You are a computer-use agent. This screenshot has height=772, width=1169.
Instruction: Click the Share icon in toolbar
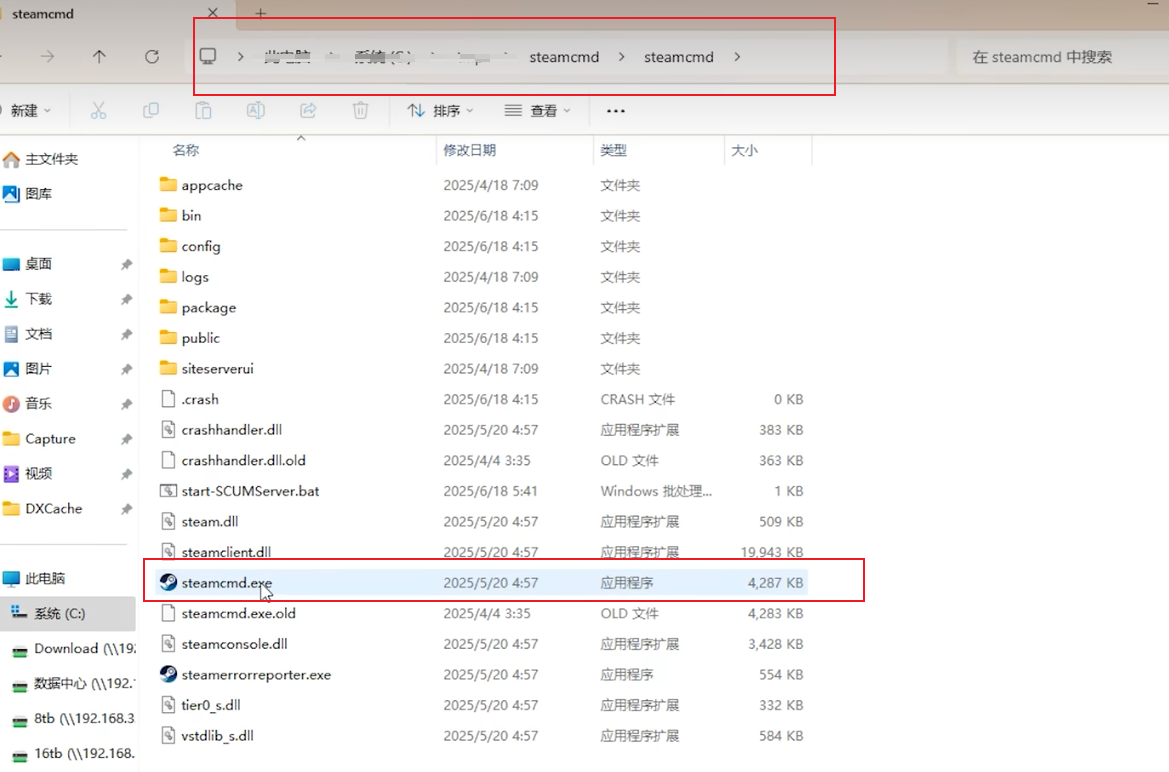[x=308, y=111]
